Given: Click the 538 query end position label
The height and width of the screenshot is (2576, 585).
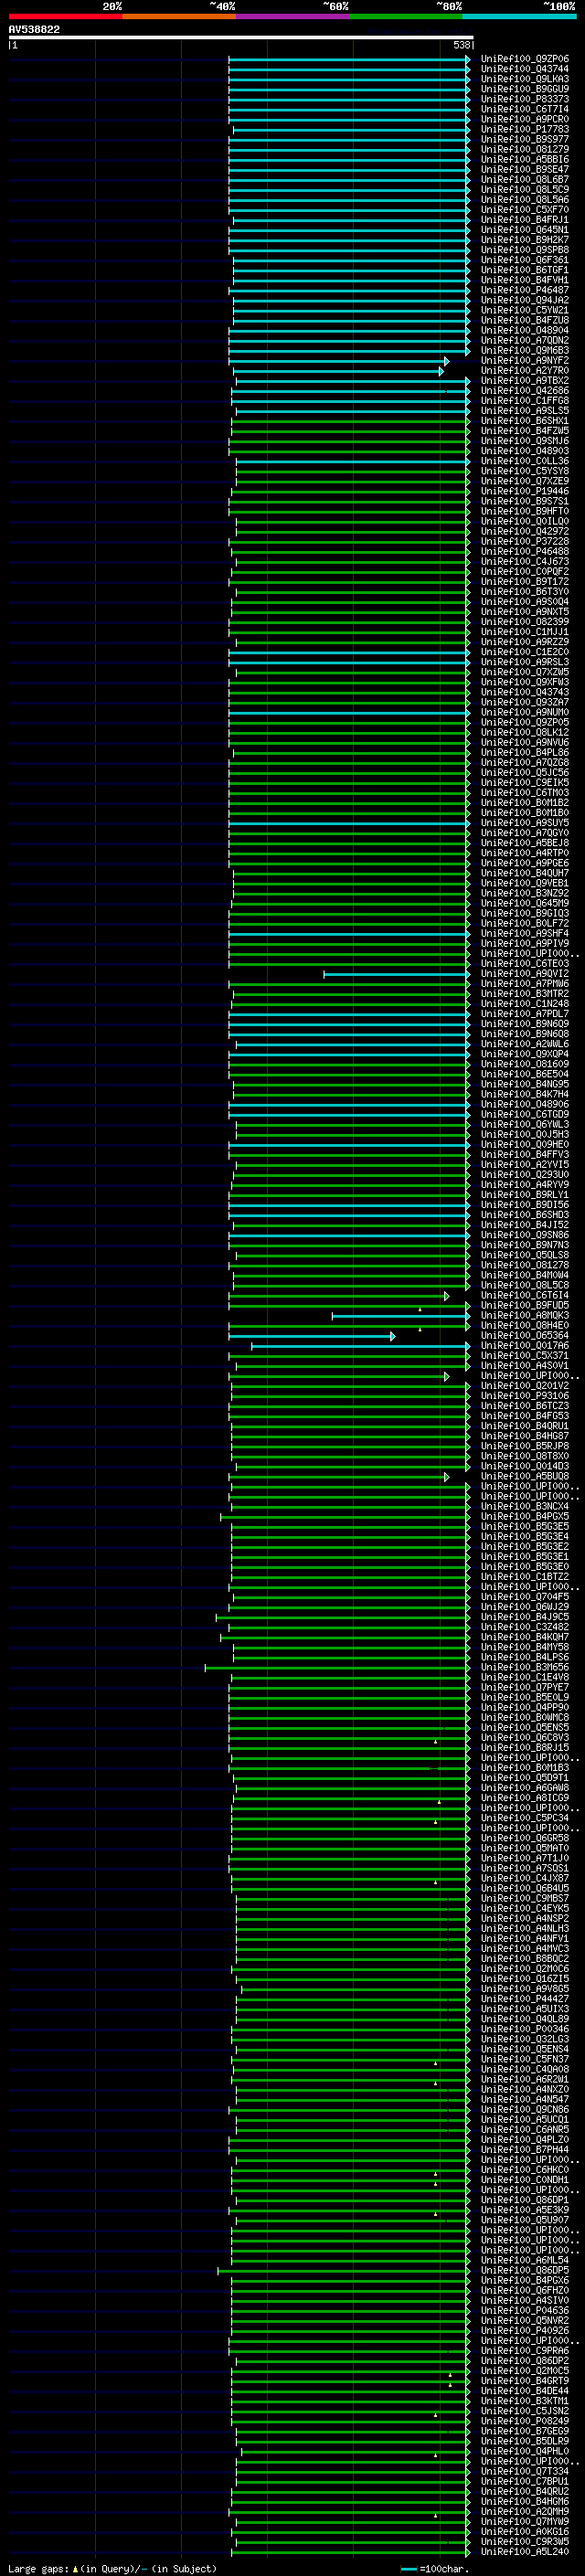Looking at the screenshot, I should (461, 45).
